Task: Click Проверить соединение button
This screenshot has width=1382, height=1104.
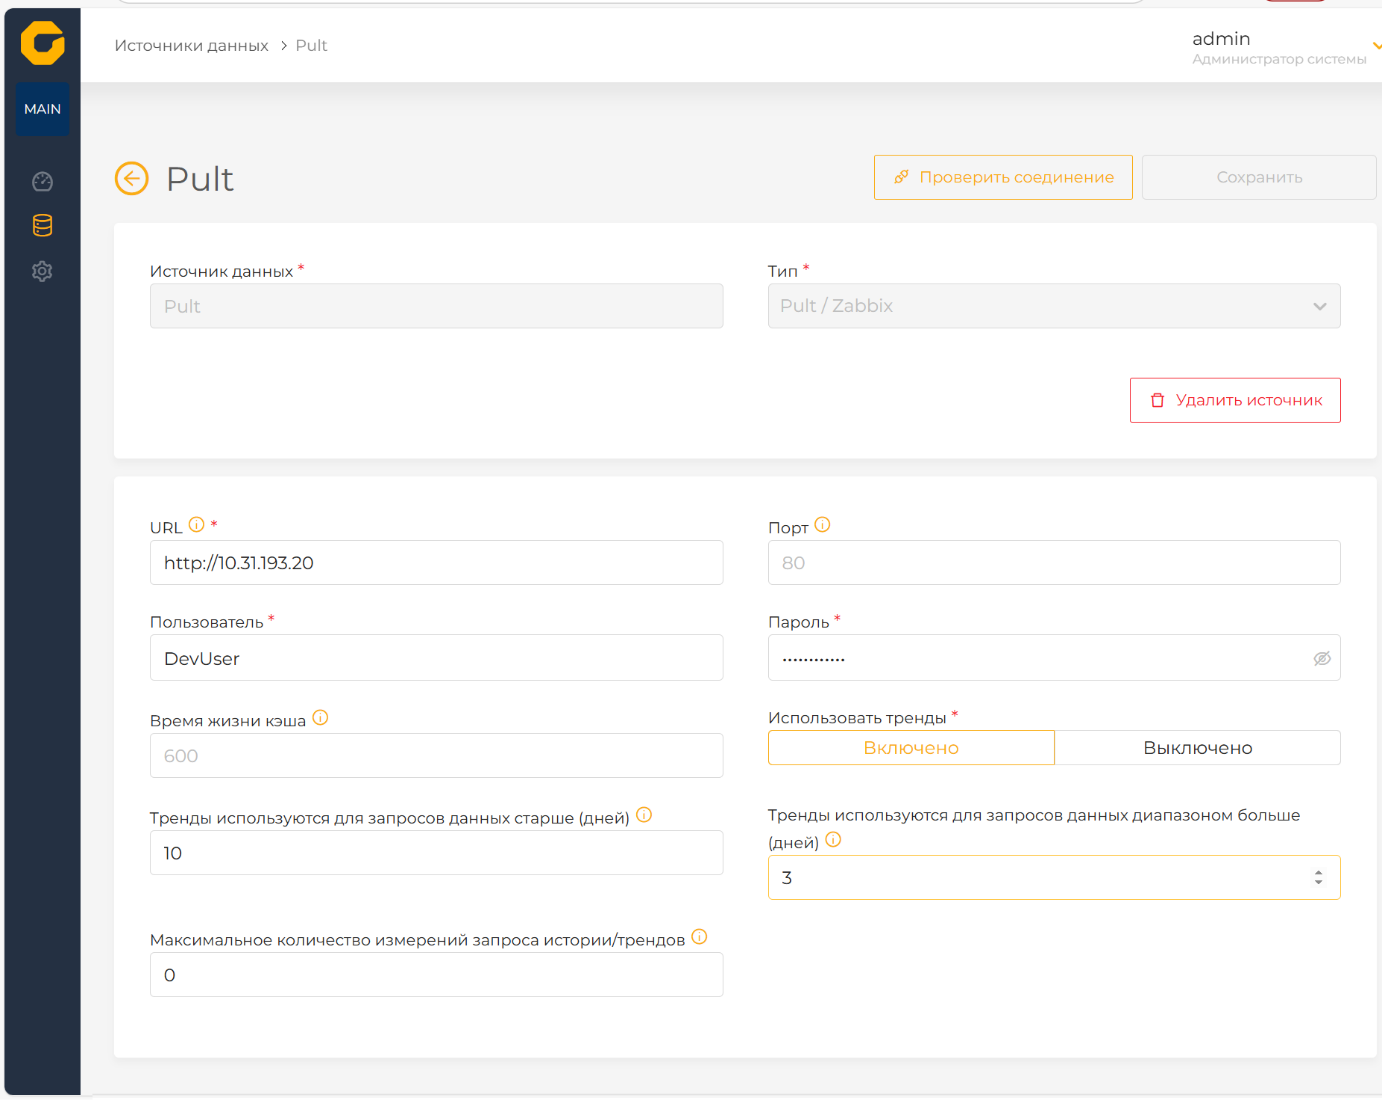Action: (1003, 177)
